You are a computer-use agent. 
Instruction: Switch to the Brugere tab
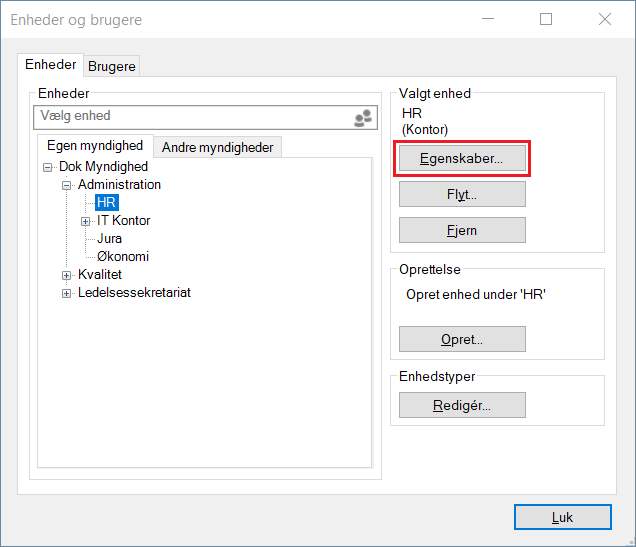click(x=112, y=67)
